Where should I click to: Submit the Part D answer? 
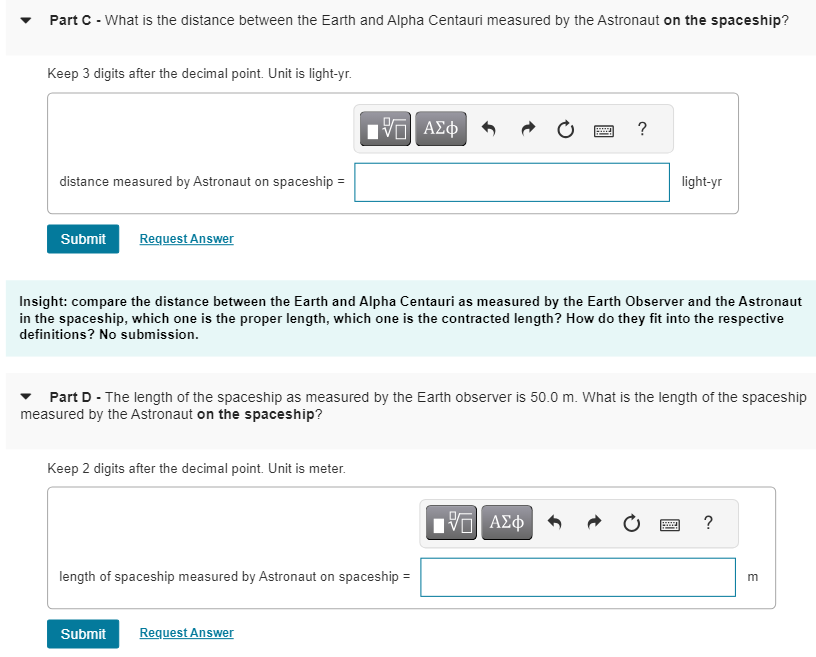82,633
